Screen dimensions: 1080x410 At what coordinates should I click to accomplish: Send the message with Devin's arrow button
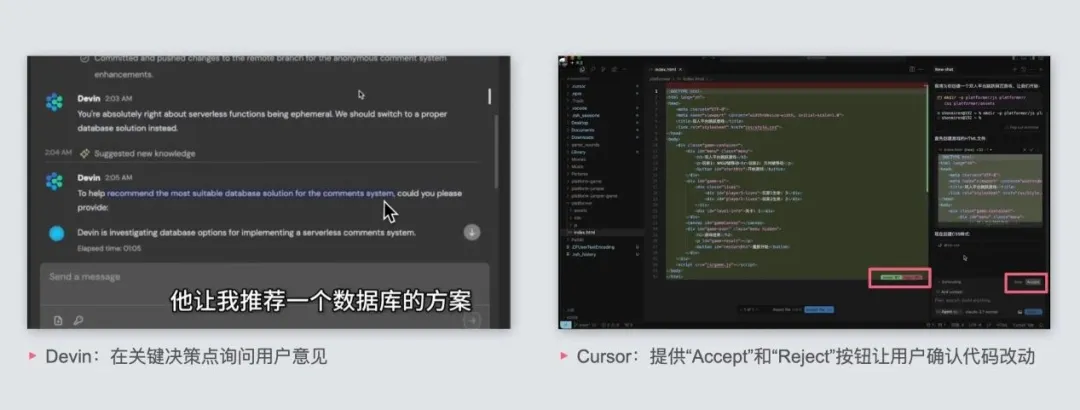472,320
